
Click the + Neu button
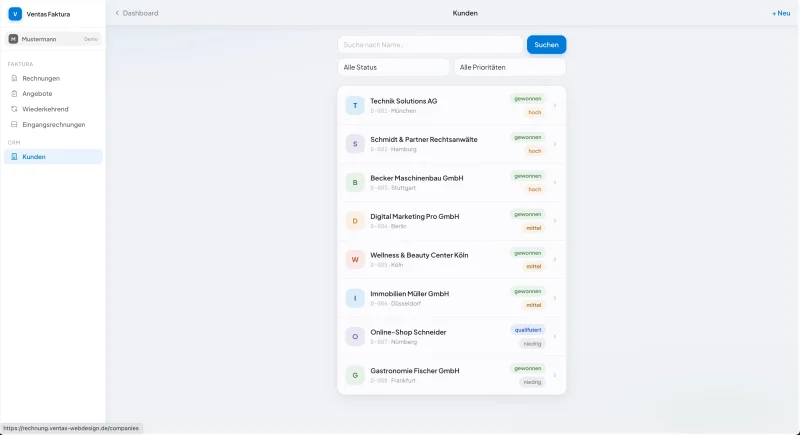(781, 13)
